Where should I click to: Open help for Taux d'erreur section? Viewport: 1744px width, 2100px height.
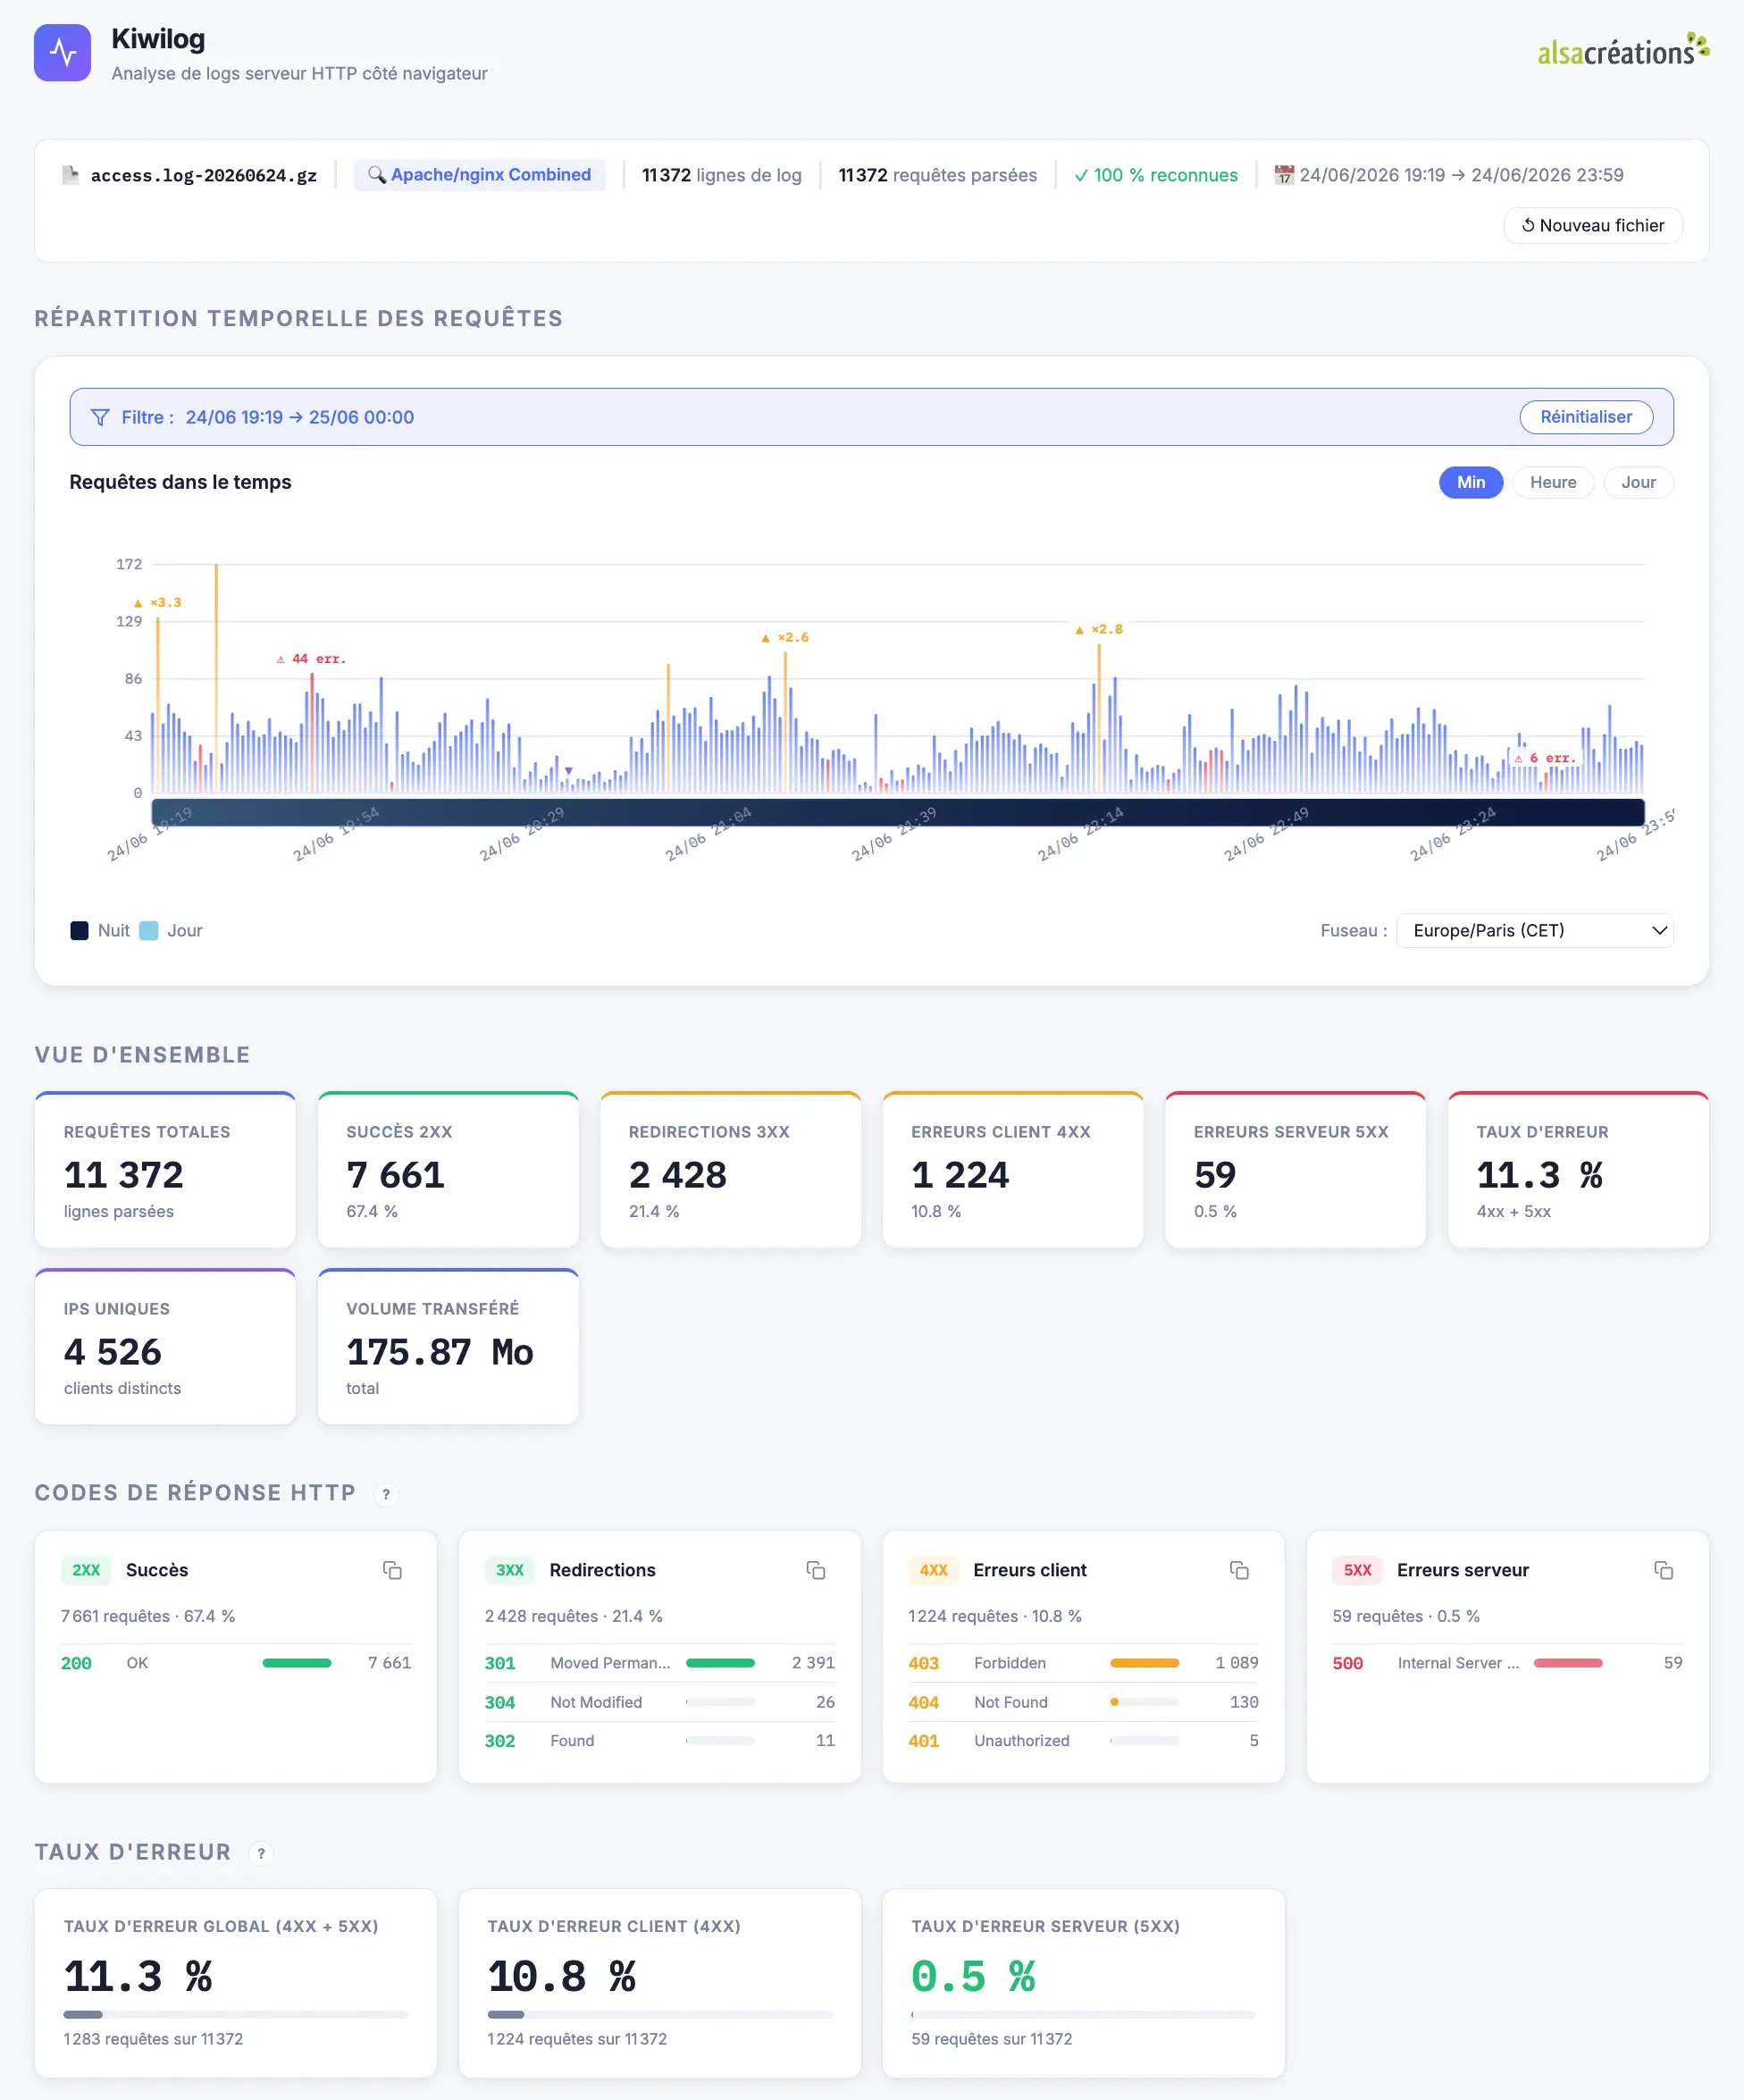tap(261, 1853)
